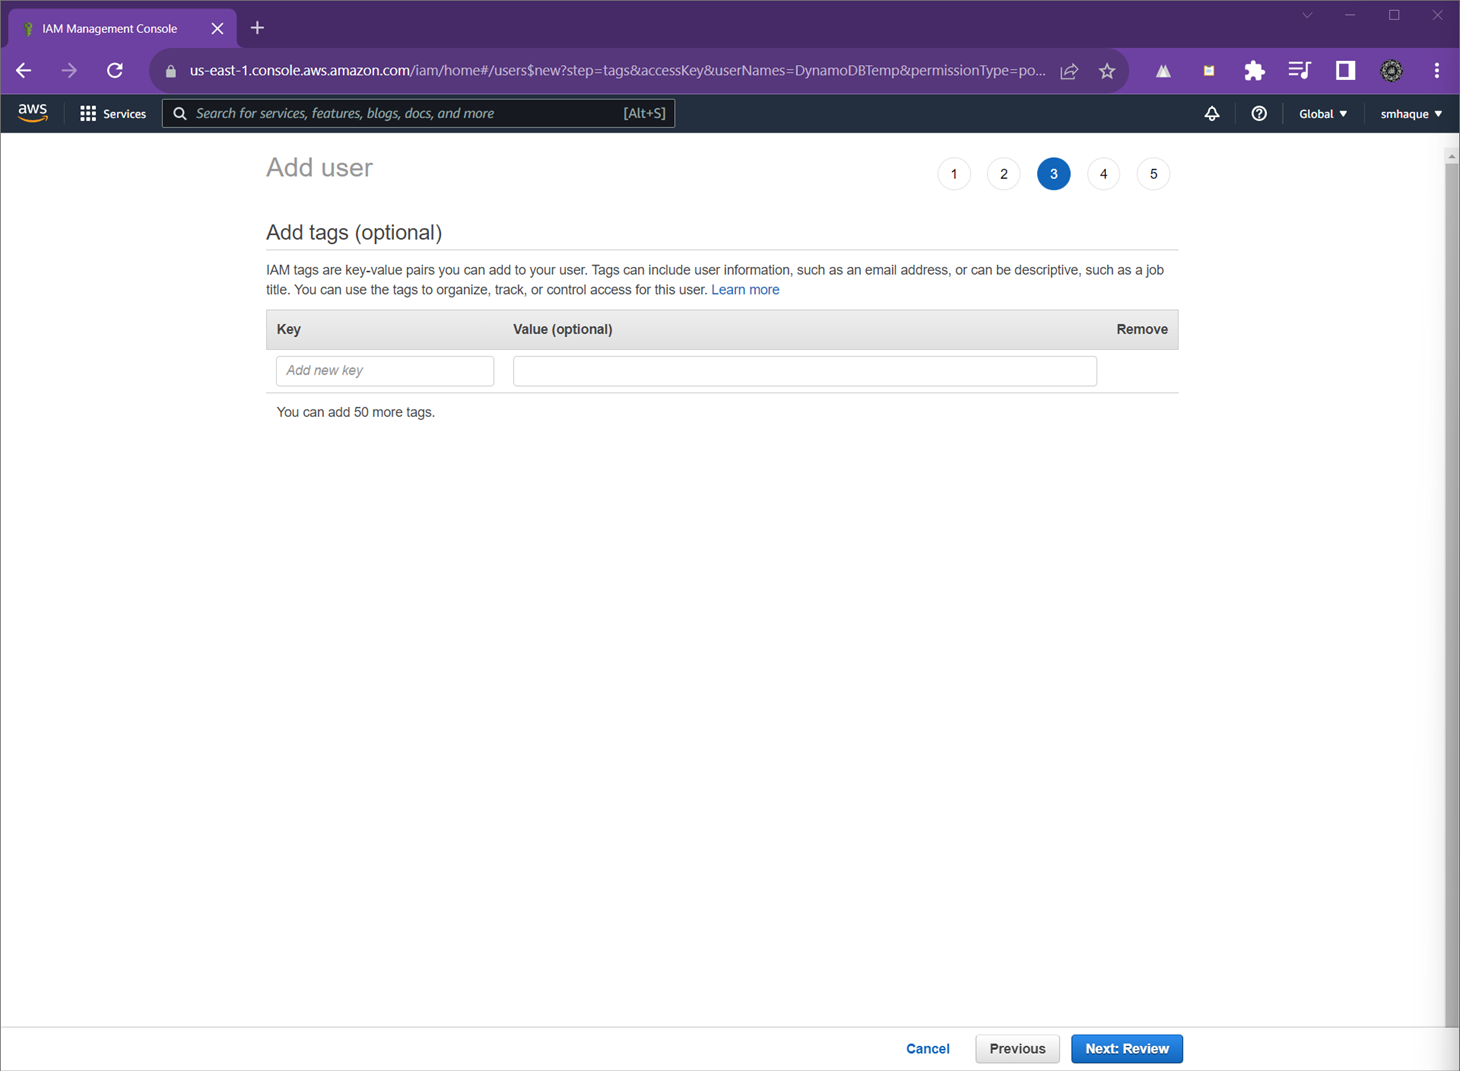Screen dimensions: 1460x1071
Task: Open the notifications bell icon
Action: 1211,114
